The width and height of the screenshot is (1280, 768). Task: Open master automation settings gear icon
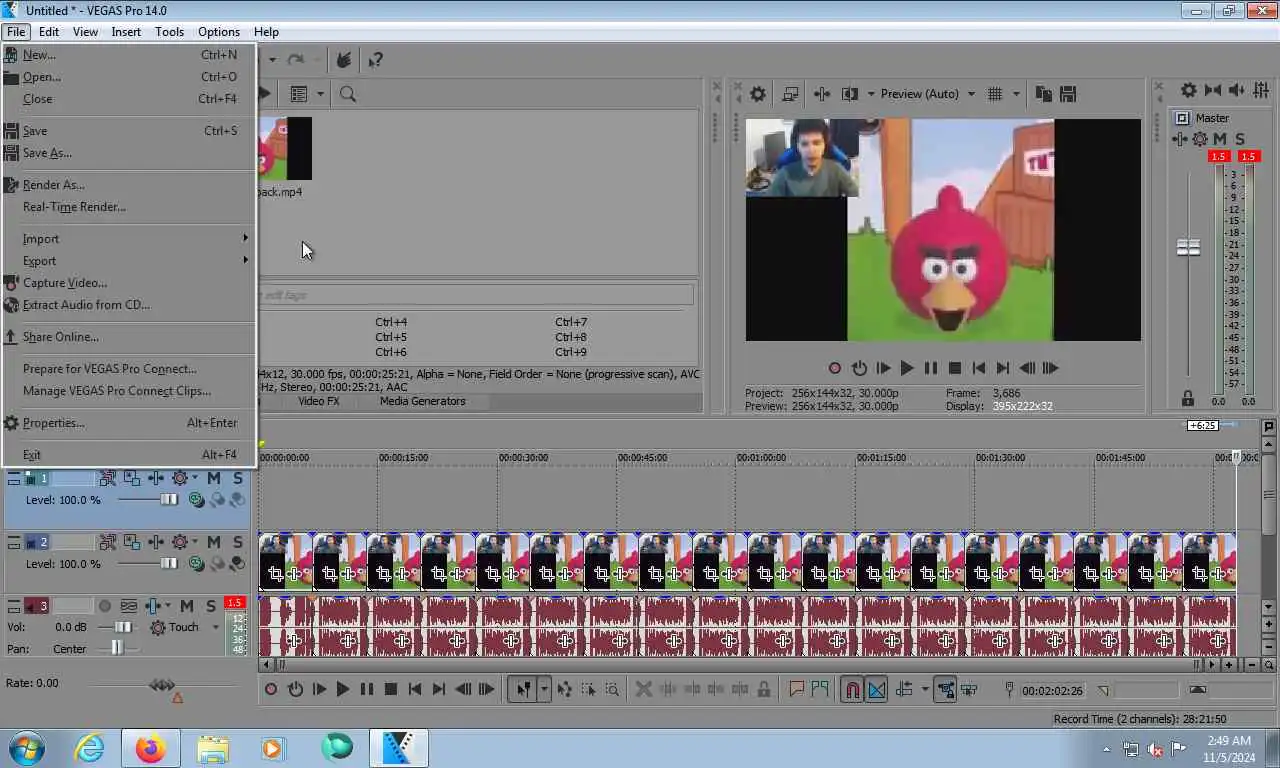pyautogui.click(x=1200, y=139)
